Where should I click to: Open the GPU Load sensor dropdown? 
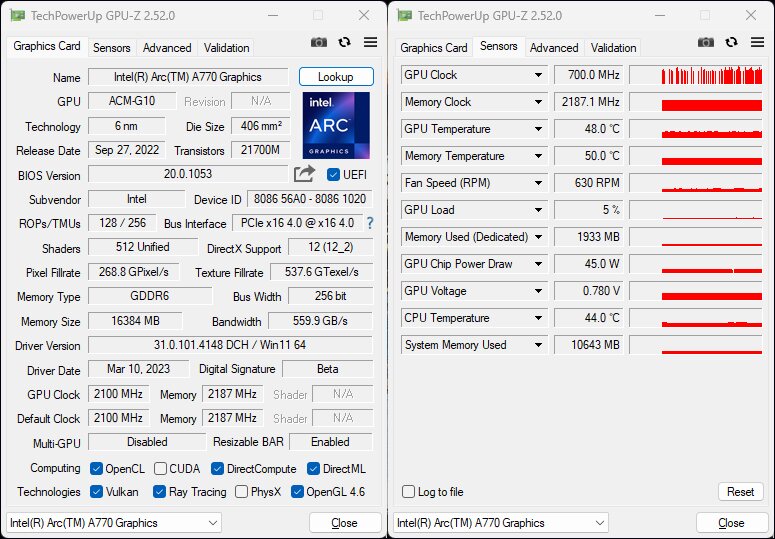tap(538, 210)
